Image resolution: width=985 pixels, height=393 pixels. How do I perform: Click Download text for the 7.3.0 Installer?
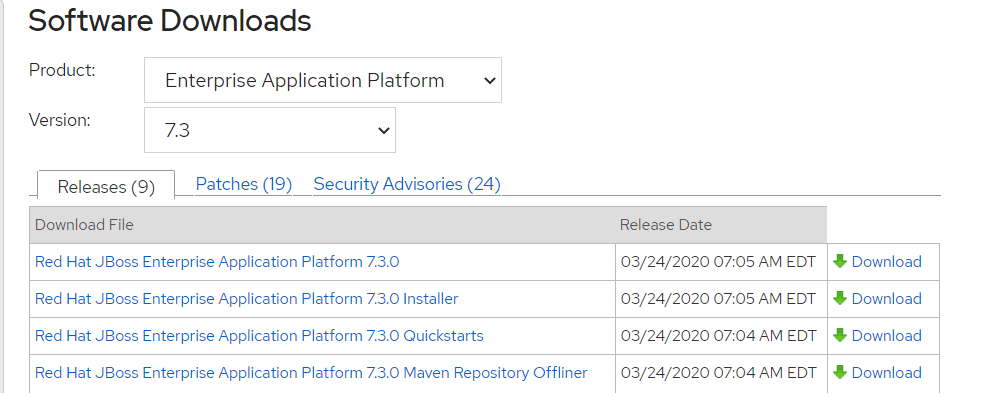(x=886, y=299)
